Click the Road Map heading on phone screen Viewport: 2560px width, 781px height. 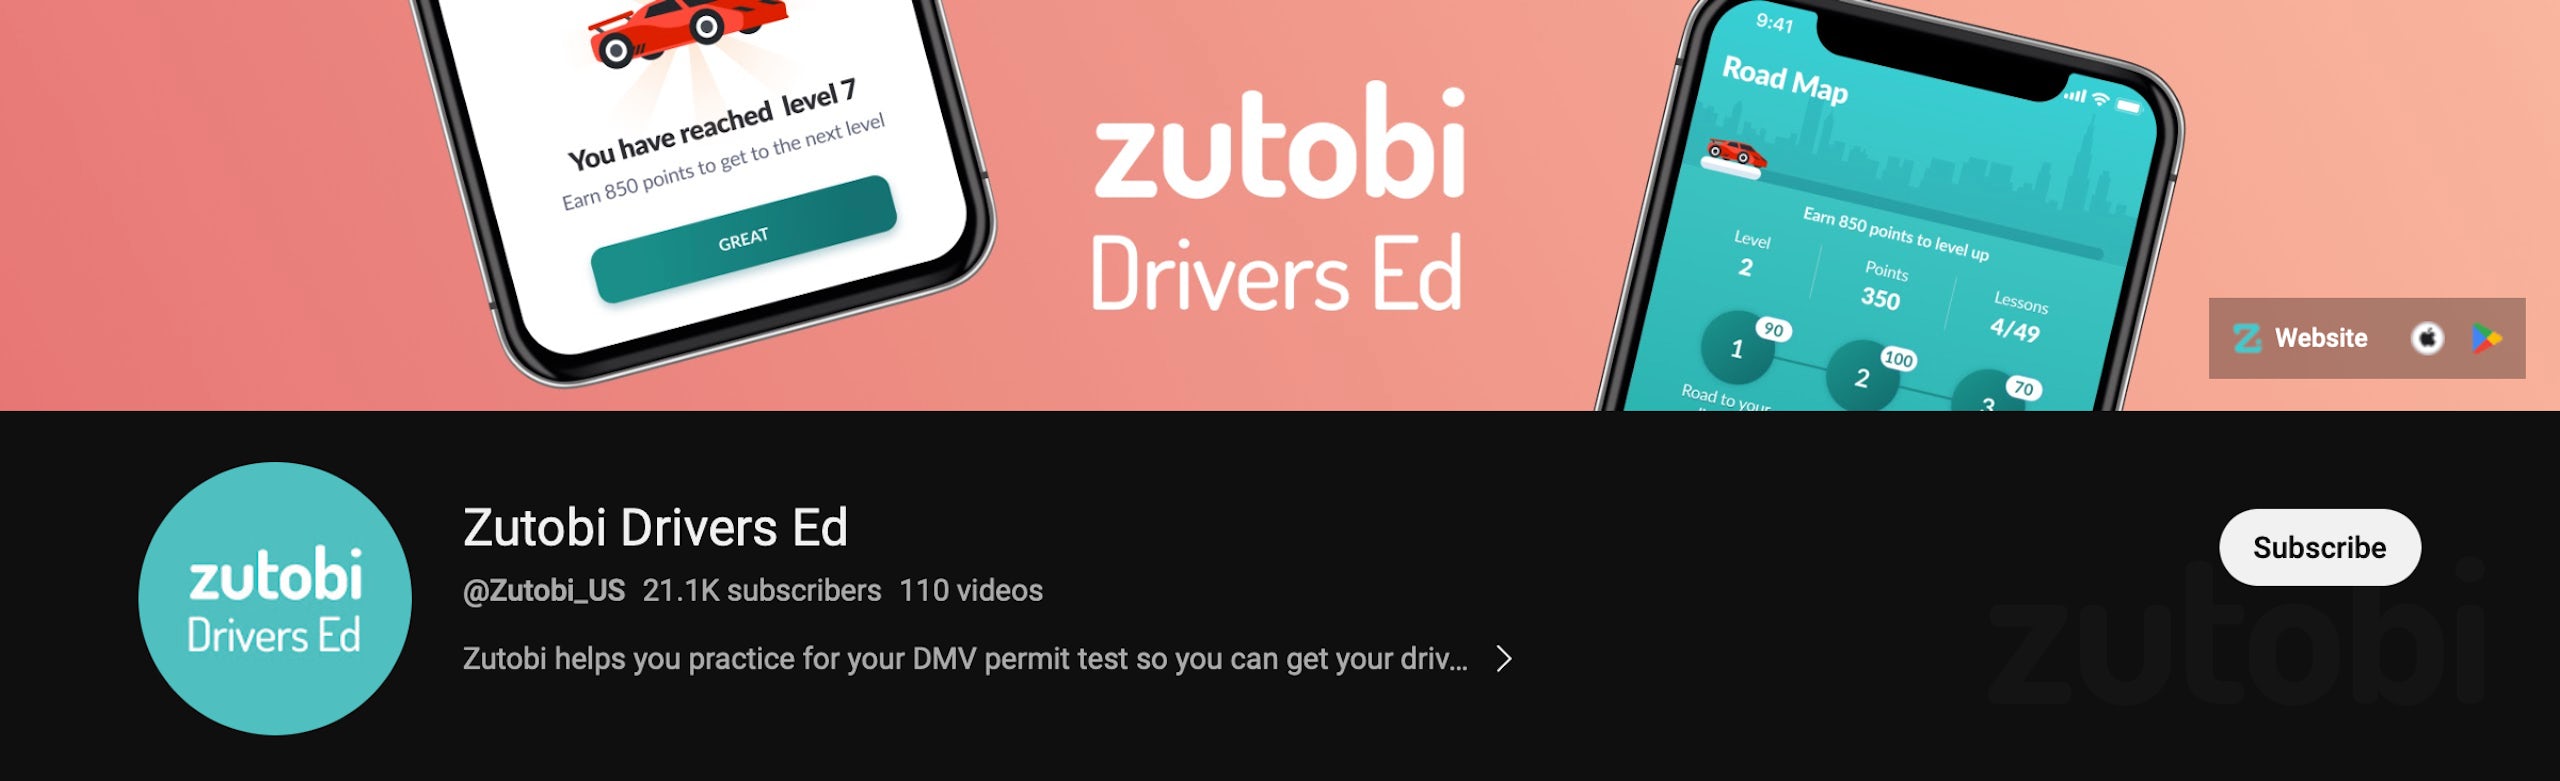click(x=1785, y=81)
